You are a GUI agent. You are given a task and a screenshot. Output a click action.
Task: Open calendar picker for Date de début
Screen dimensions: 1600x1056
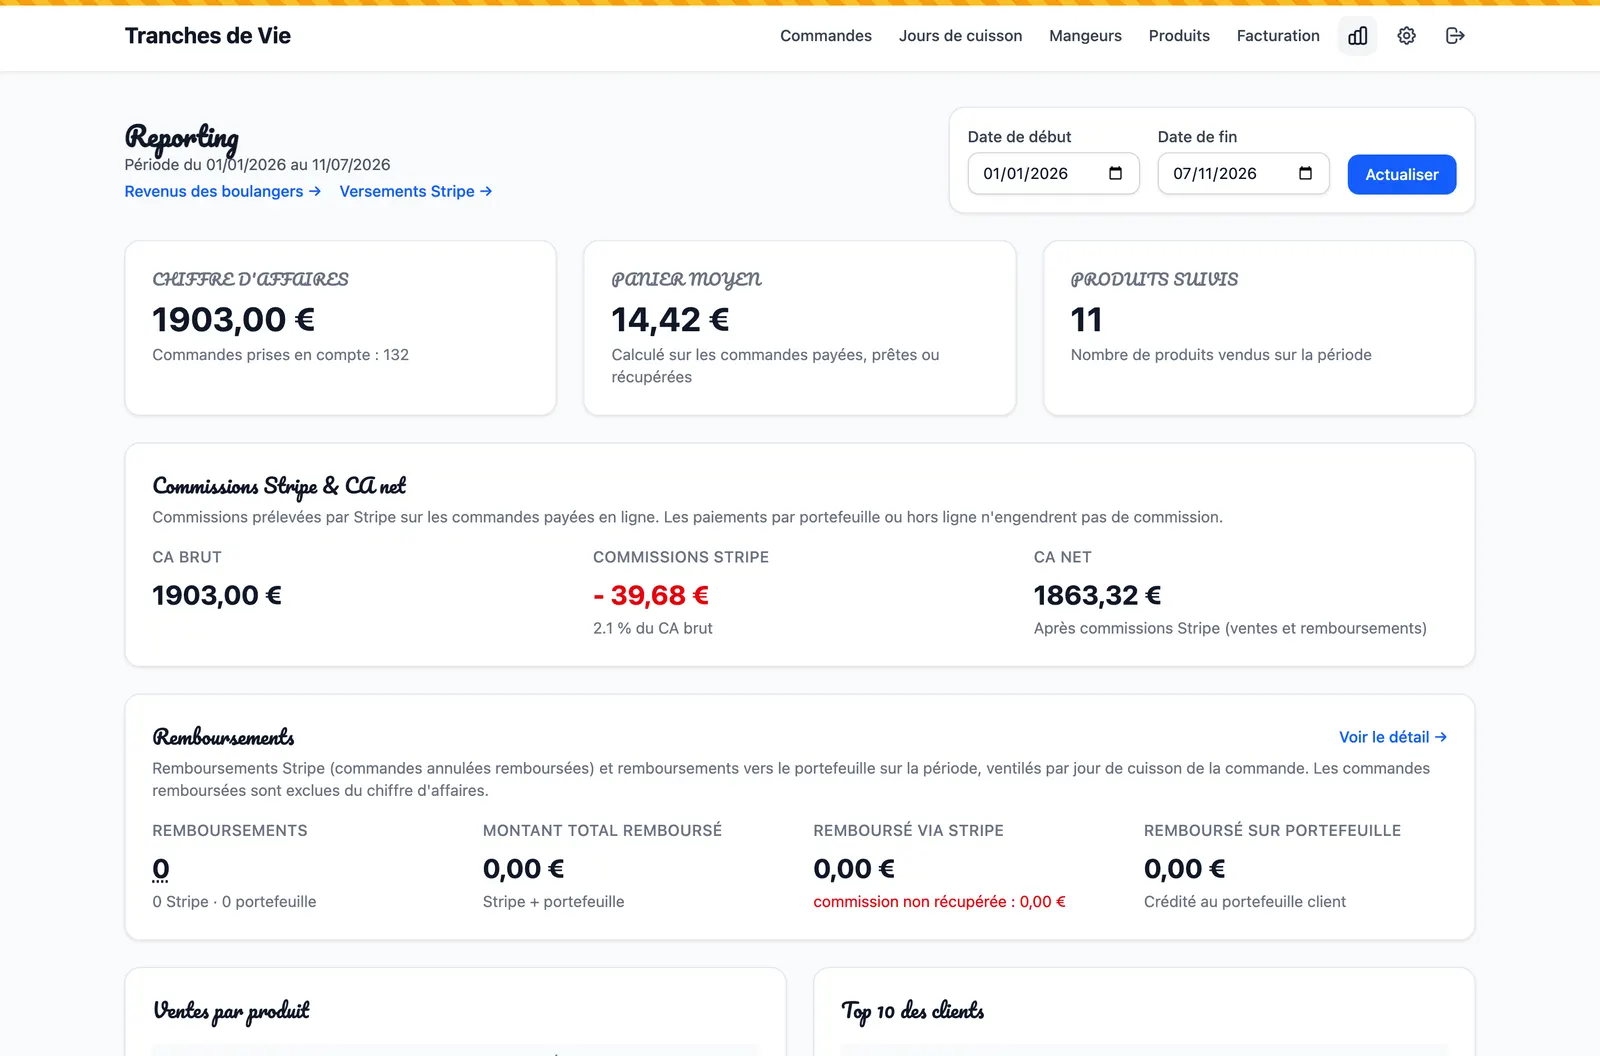[x=1115, y=173]
